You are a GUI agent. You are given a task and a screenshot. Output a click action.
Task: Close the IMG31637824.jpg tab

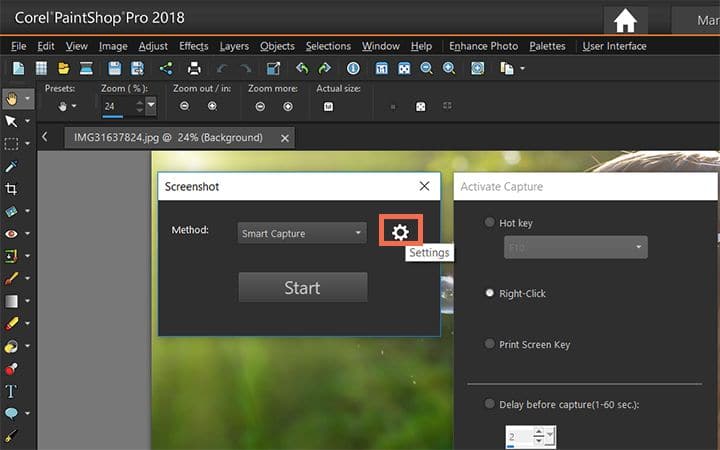click(285, 138)
